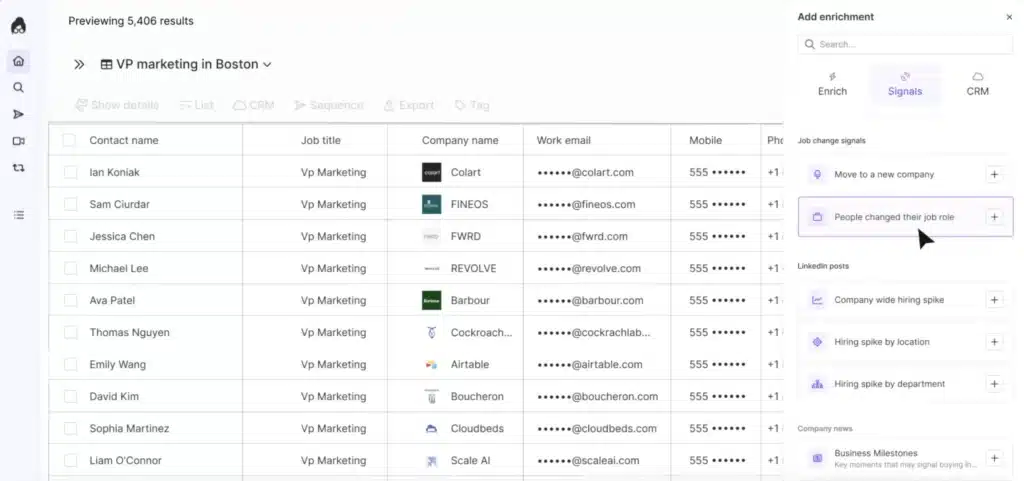Click the Hiring spike by location icon

(x=817, y=342)
